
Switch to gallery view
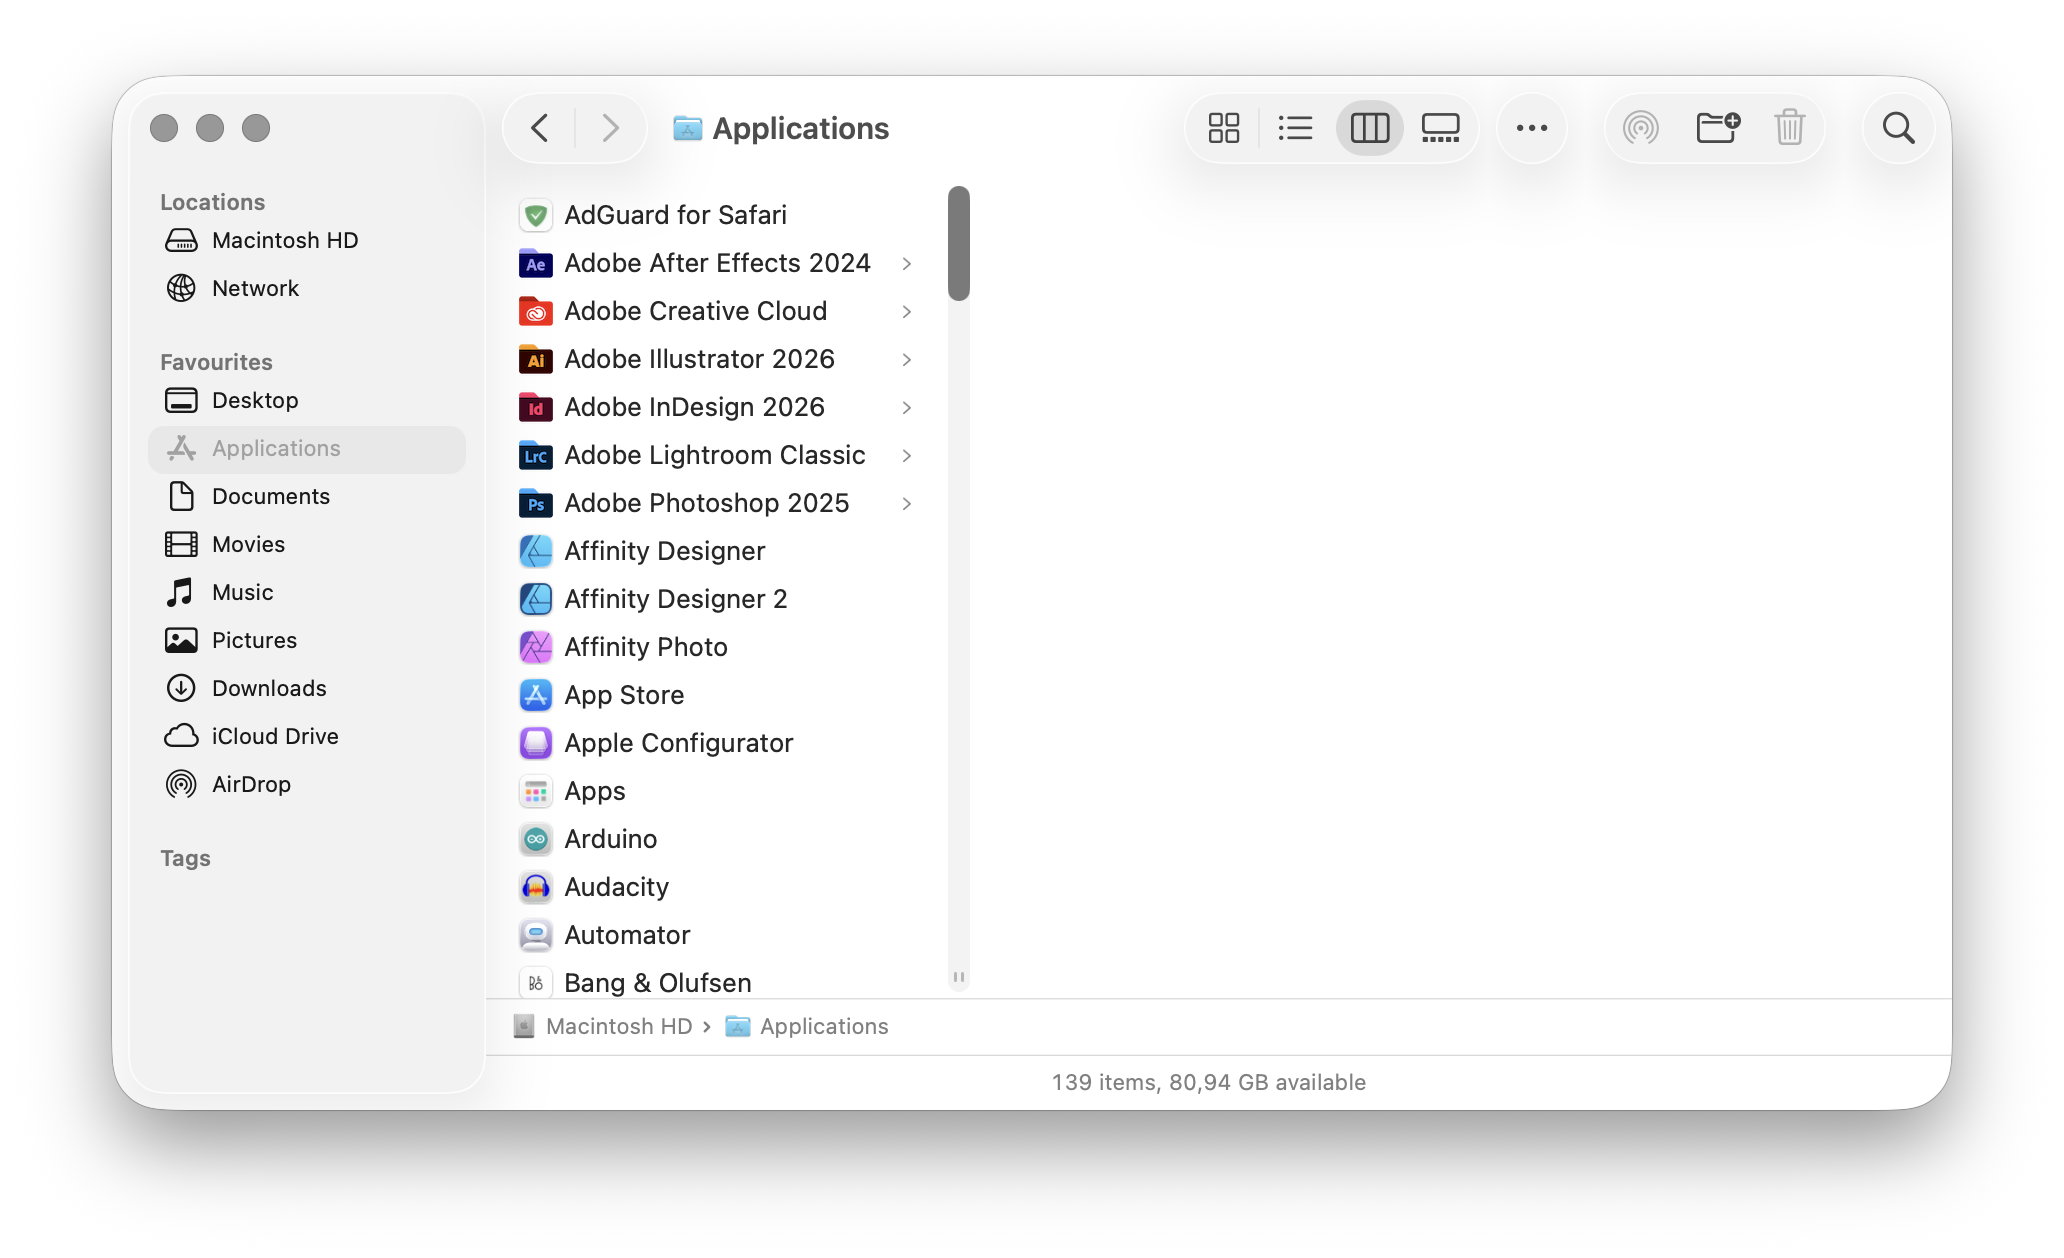tap(1440, 128)
